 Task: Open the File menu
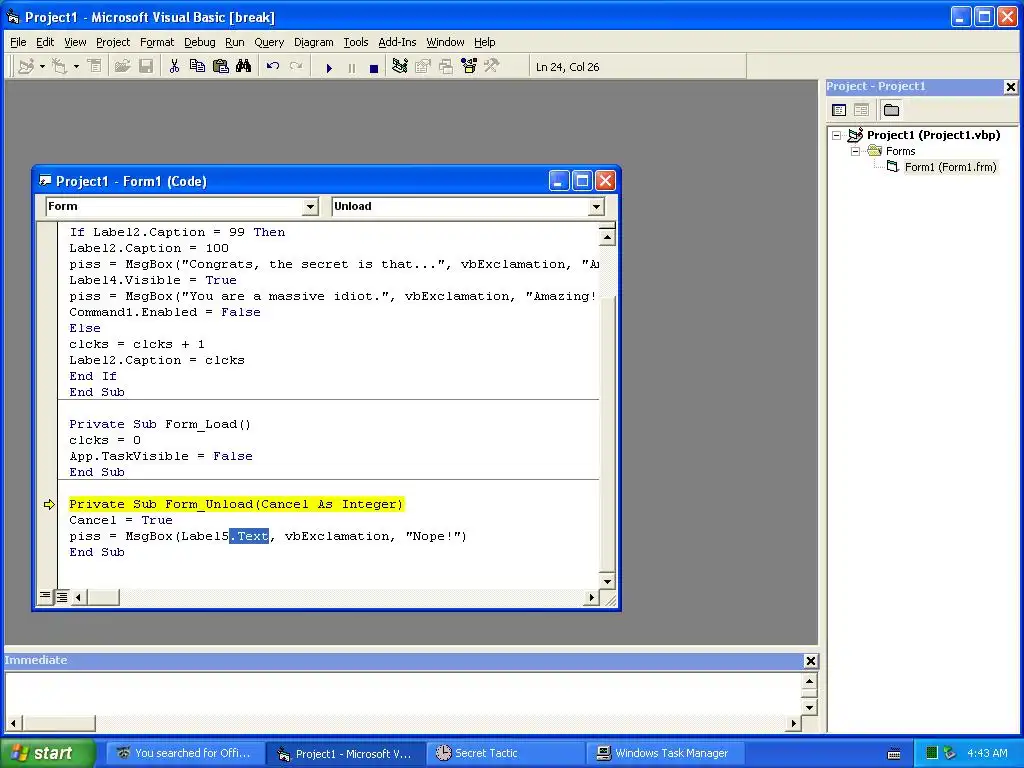pyautogui.click(x=18, y=42)
